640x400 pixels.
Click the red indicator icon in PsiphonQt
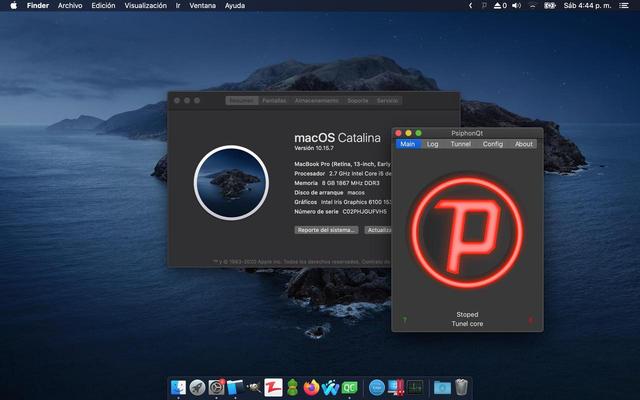[x=530, y=320]
